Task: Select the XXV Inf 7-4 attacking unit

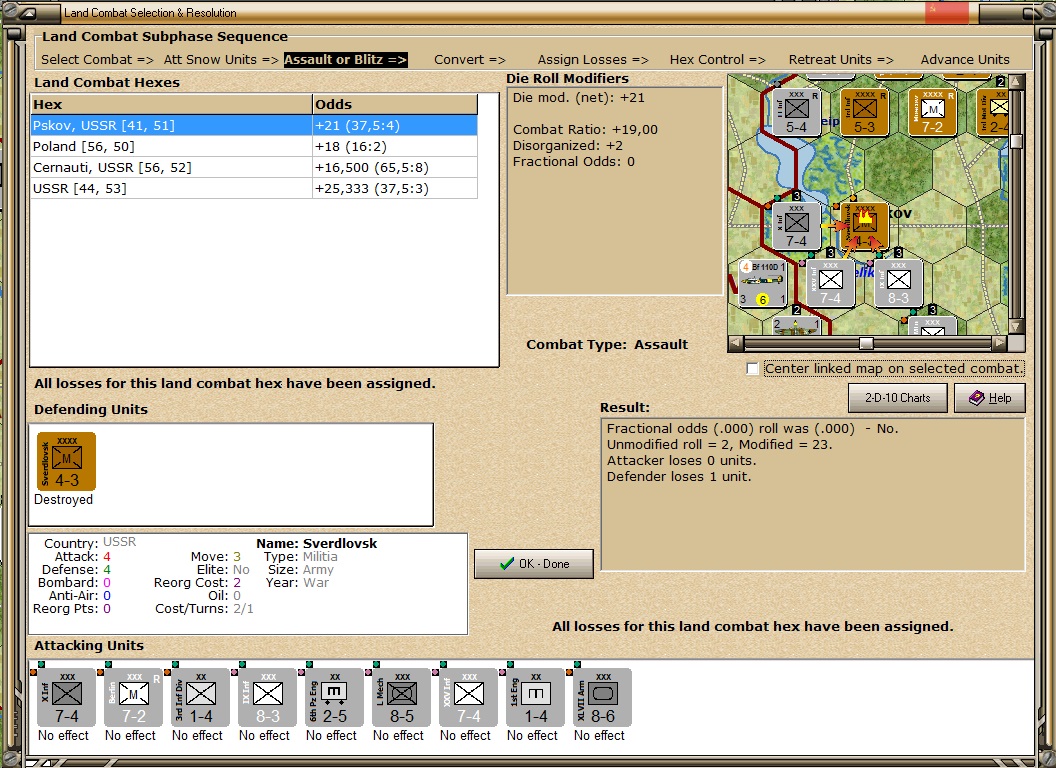Action: 467,699
